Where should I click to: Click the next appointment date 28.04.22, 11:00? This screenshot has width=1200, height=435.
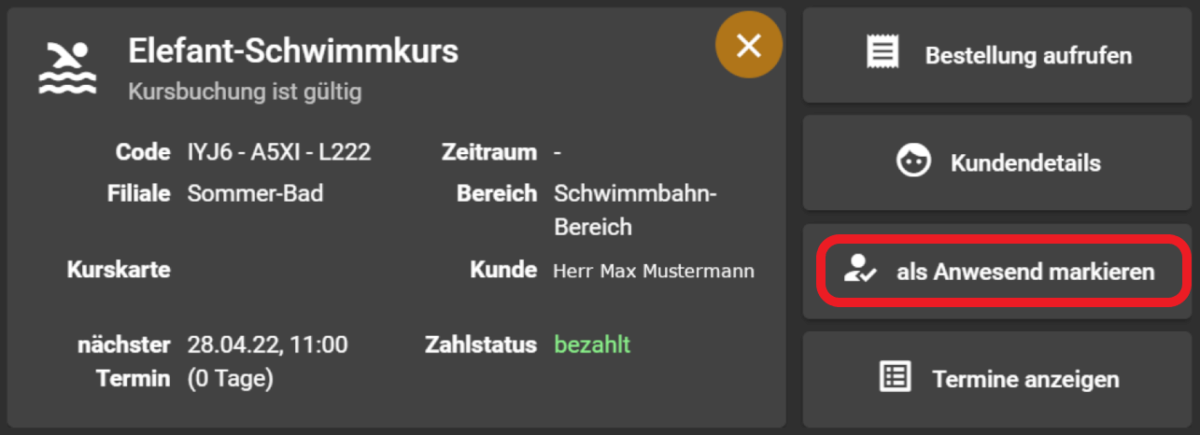267,345
